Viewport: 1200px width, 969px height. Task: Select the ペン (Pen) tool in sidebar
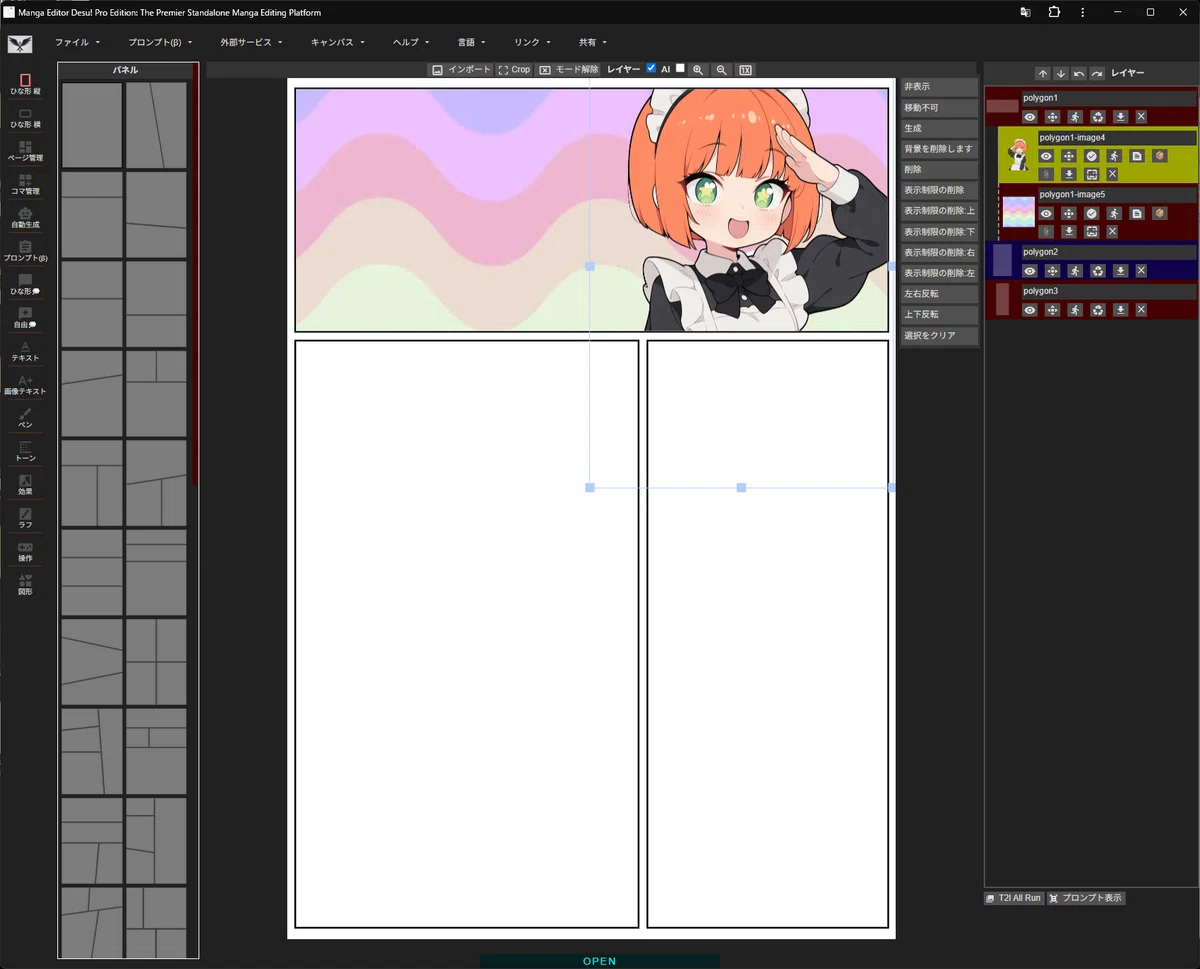(25, 418)
